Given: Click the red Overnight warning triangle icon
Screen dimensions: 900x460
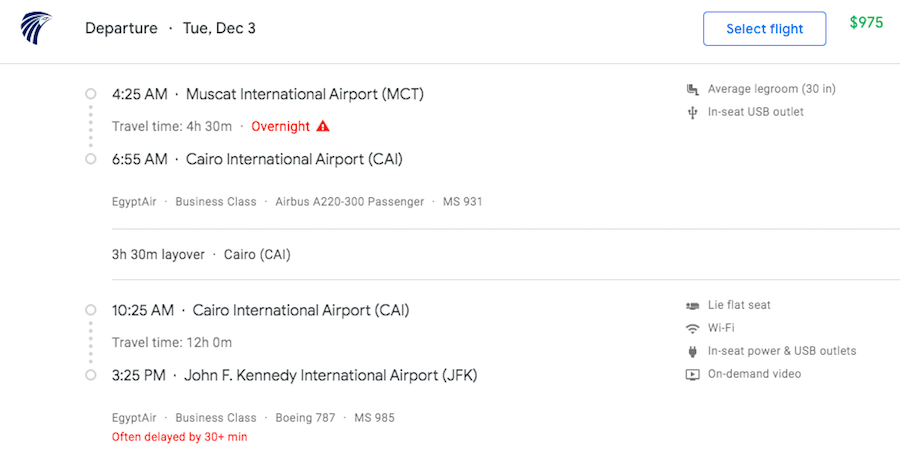Looking at the screenshot, I should tap(323, 126).
